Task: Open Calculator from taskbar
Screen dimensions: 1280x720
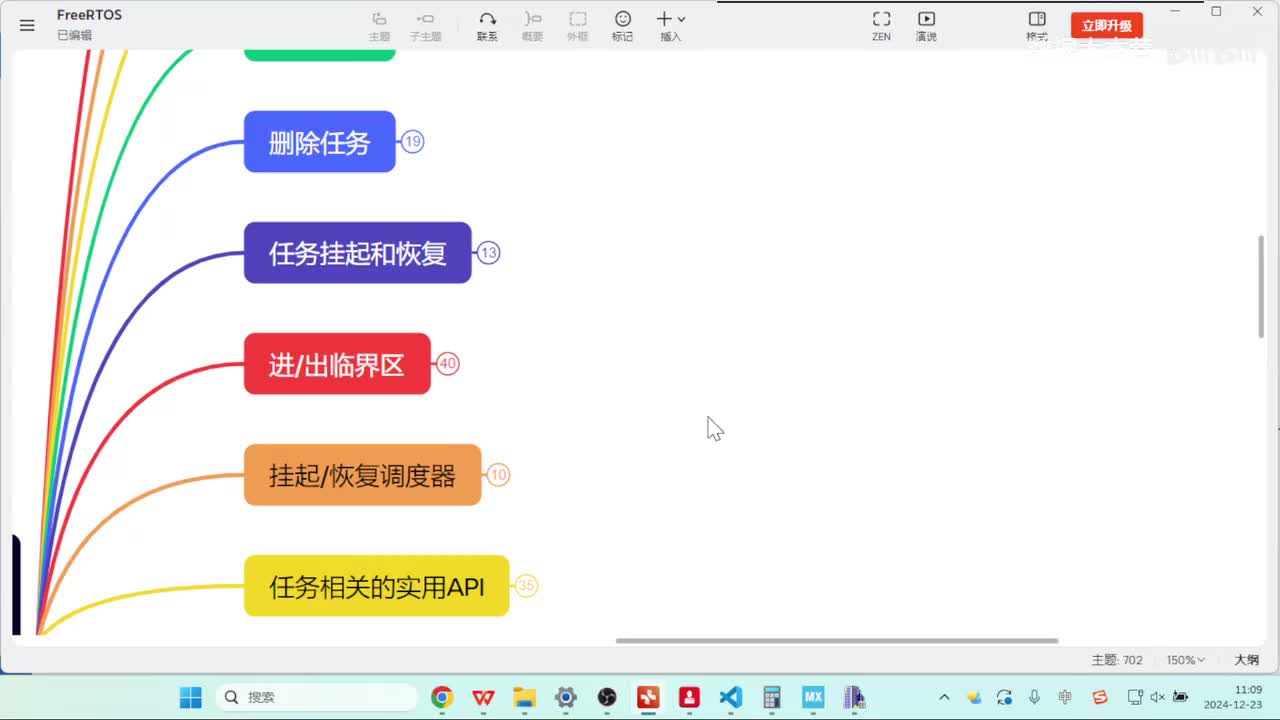Action: click(x=772, y=697)
